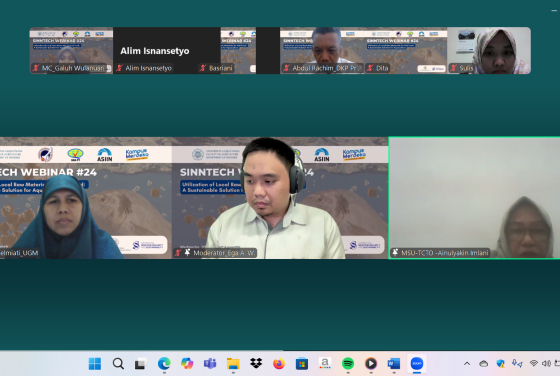The height and width of the screenshot is (376, 560).
Task: Open the Windows Security shield tray icon
Action: [500, 364]
